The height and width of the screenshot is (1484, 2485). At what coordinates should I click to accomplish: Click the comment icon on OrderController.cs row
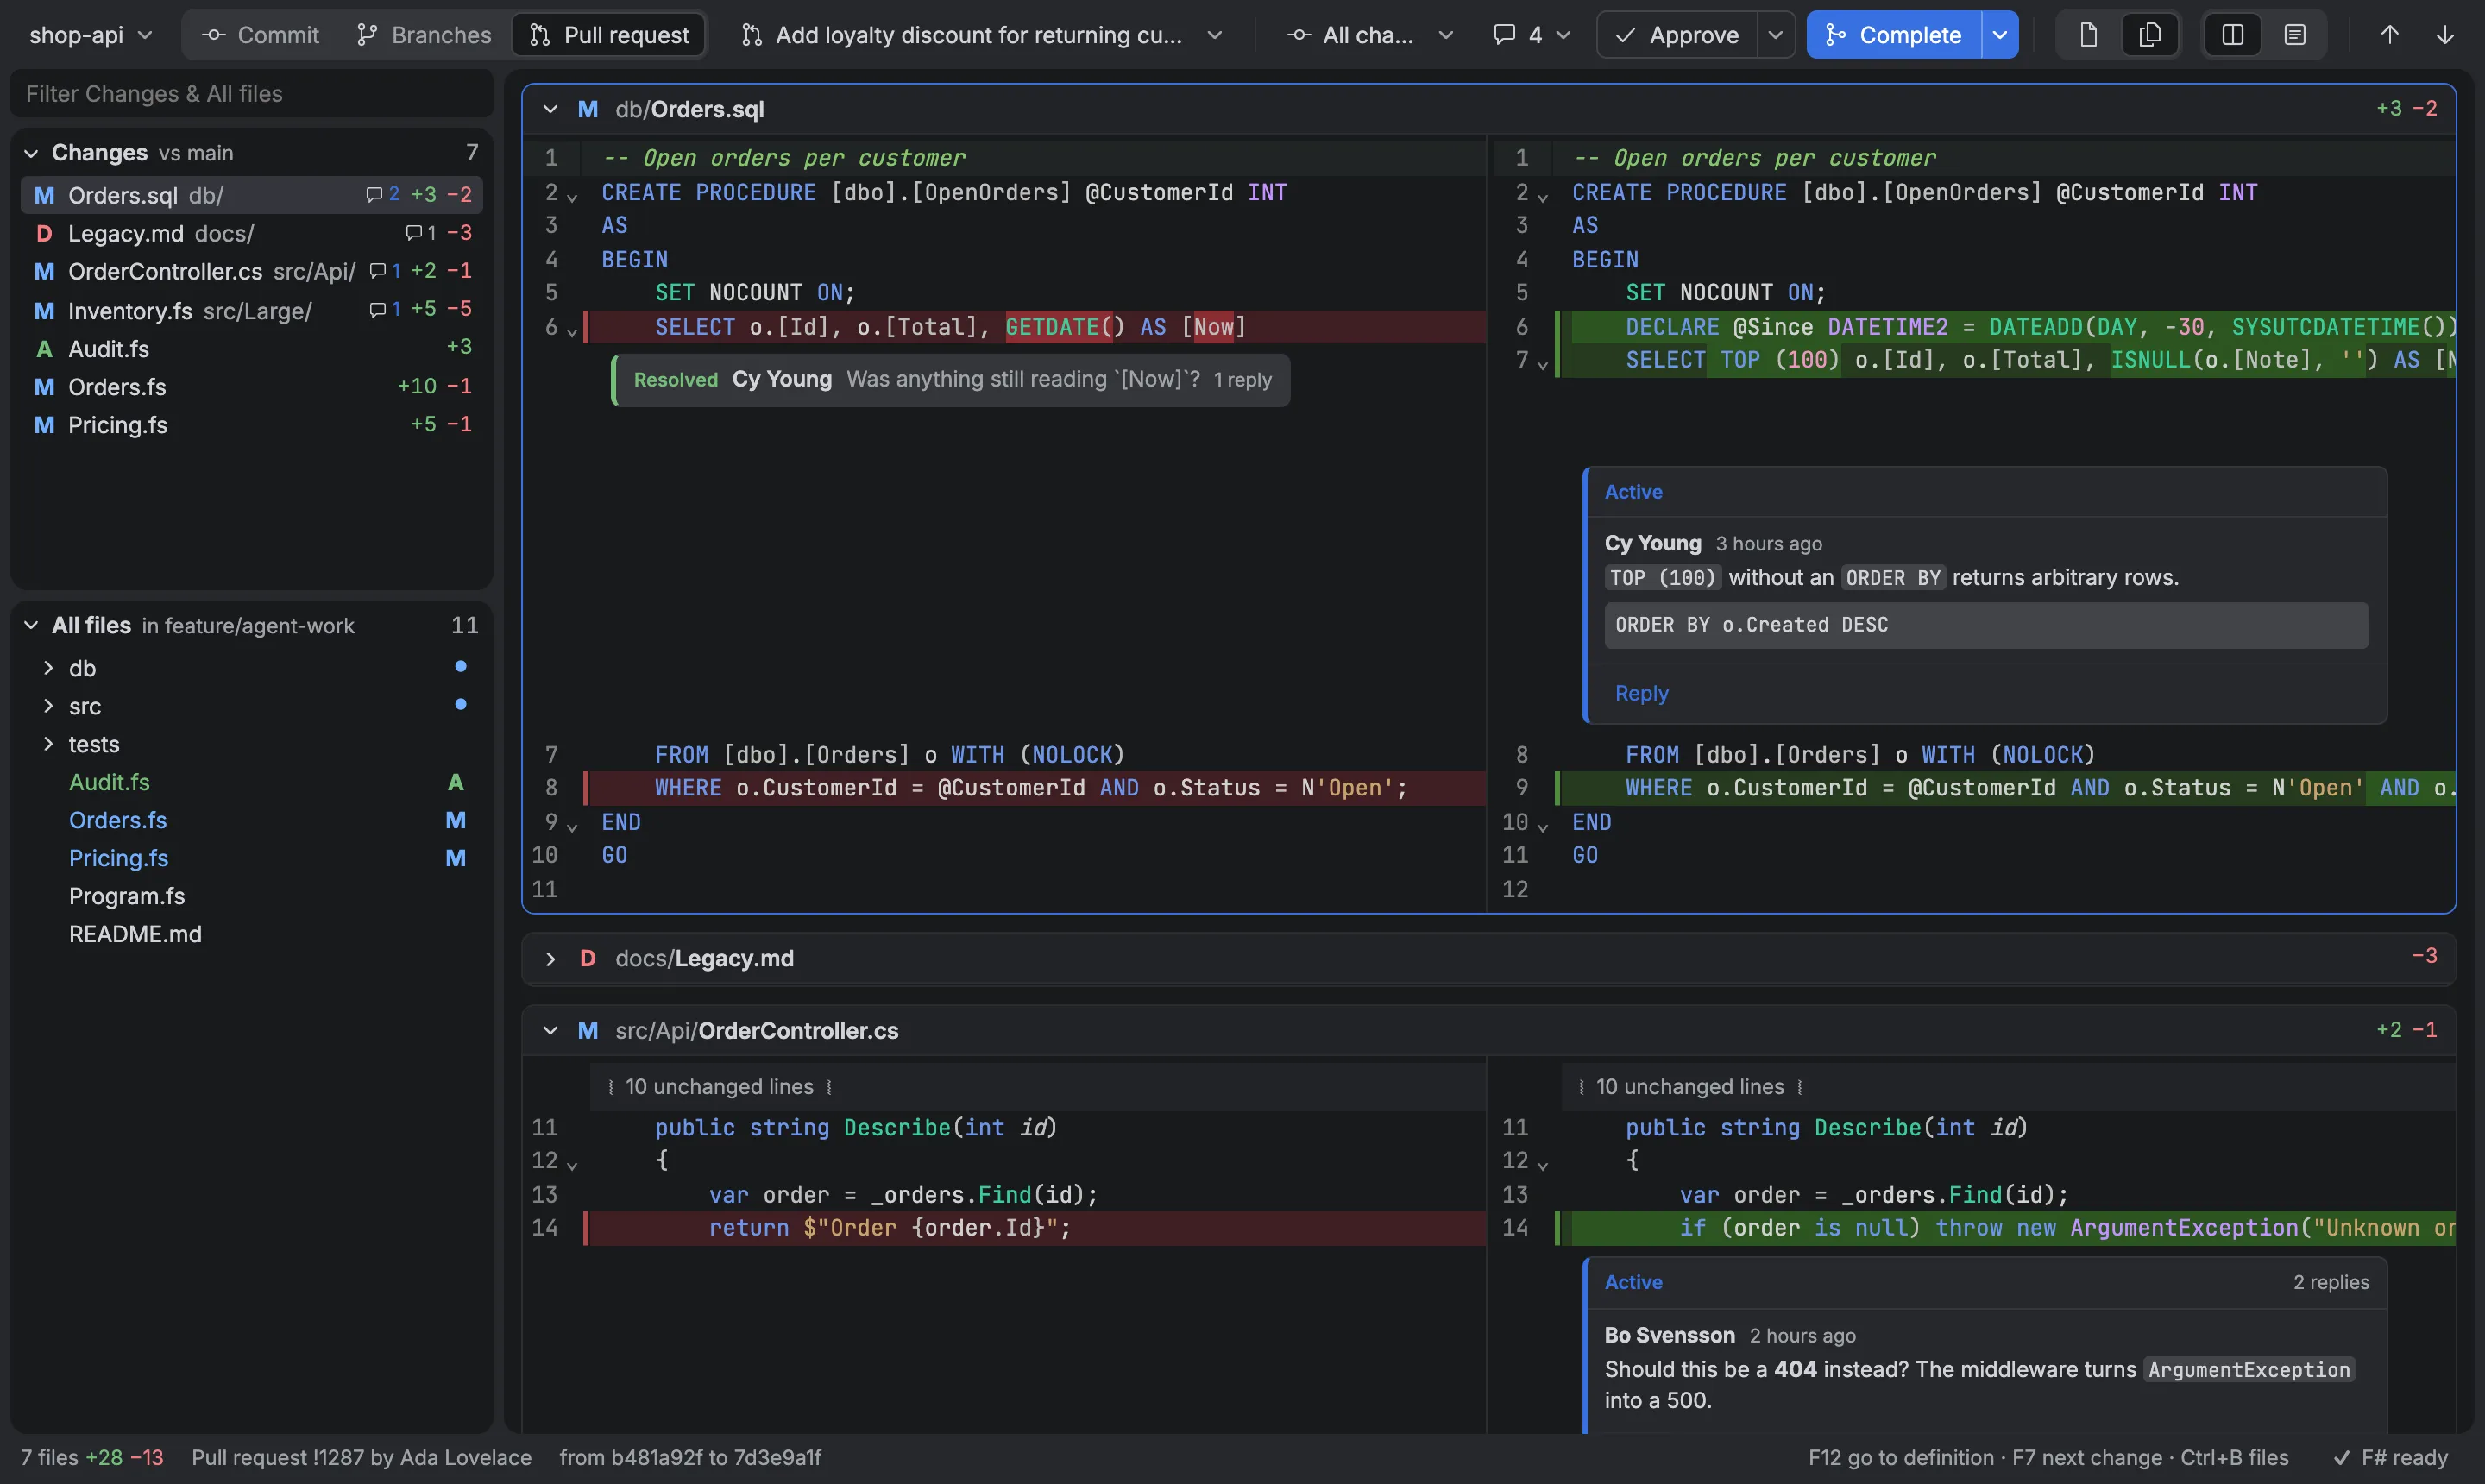(x=377, y=271)
